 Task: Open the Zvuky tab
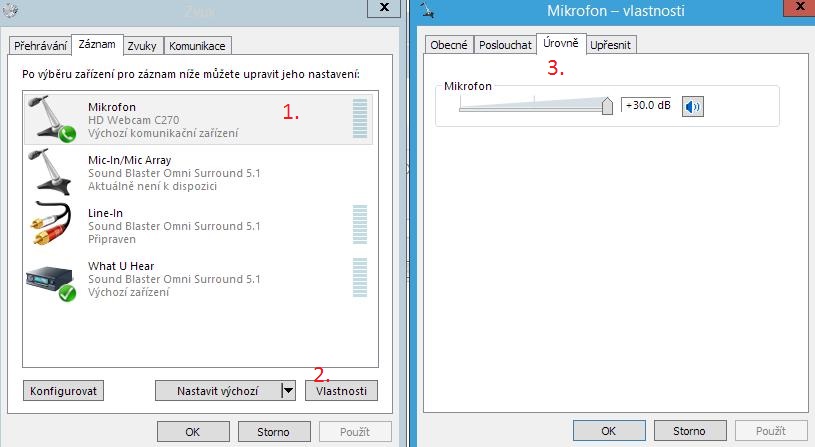pos(142,46)
